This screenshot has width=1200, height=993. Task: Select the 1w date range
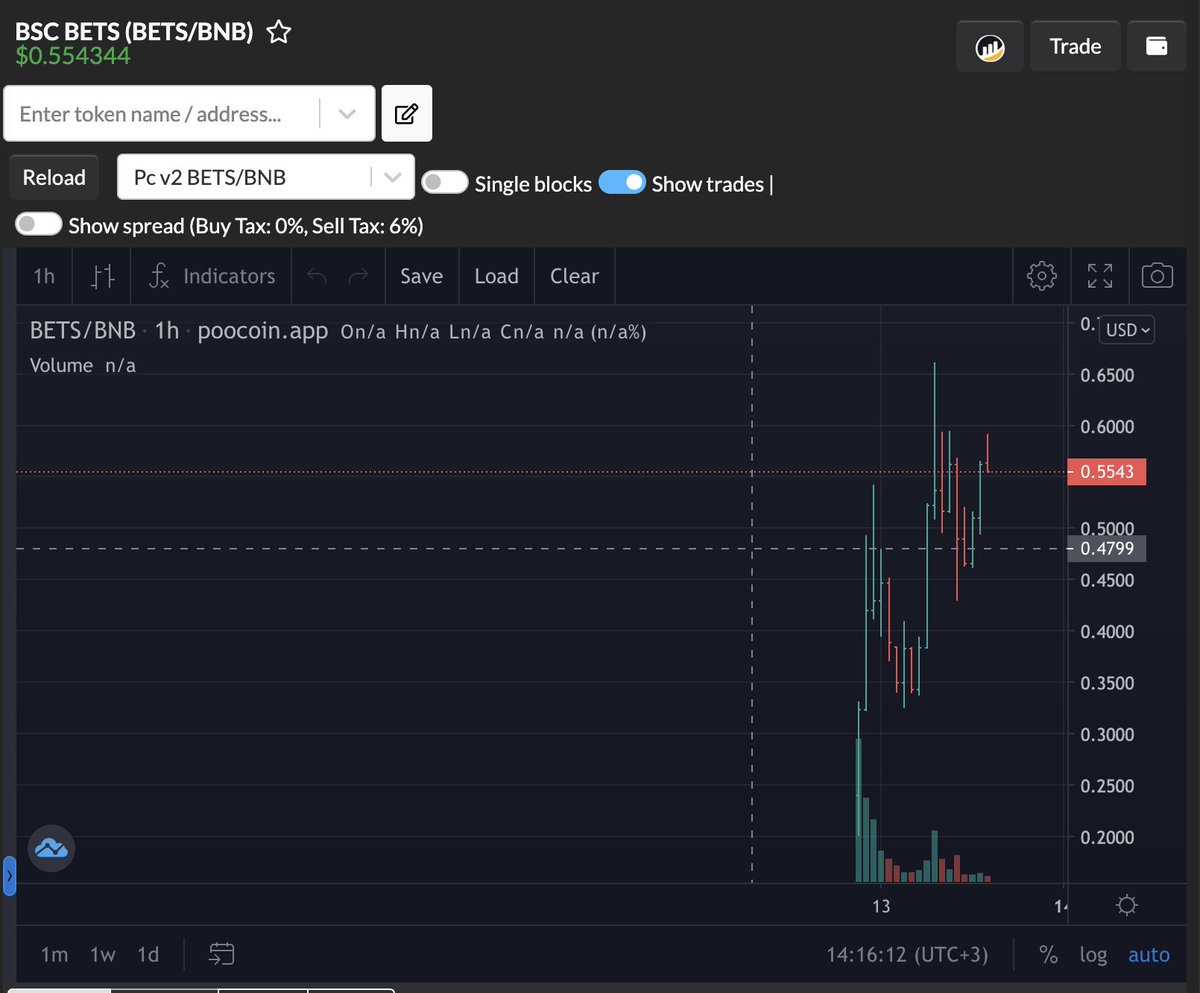coord(103,954)
